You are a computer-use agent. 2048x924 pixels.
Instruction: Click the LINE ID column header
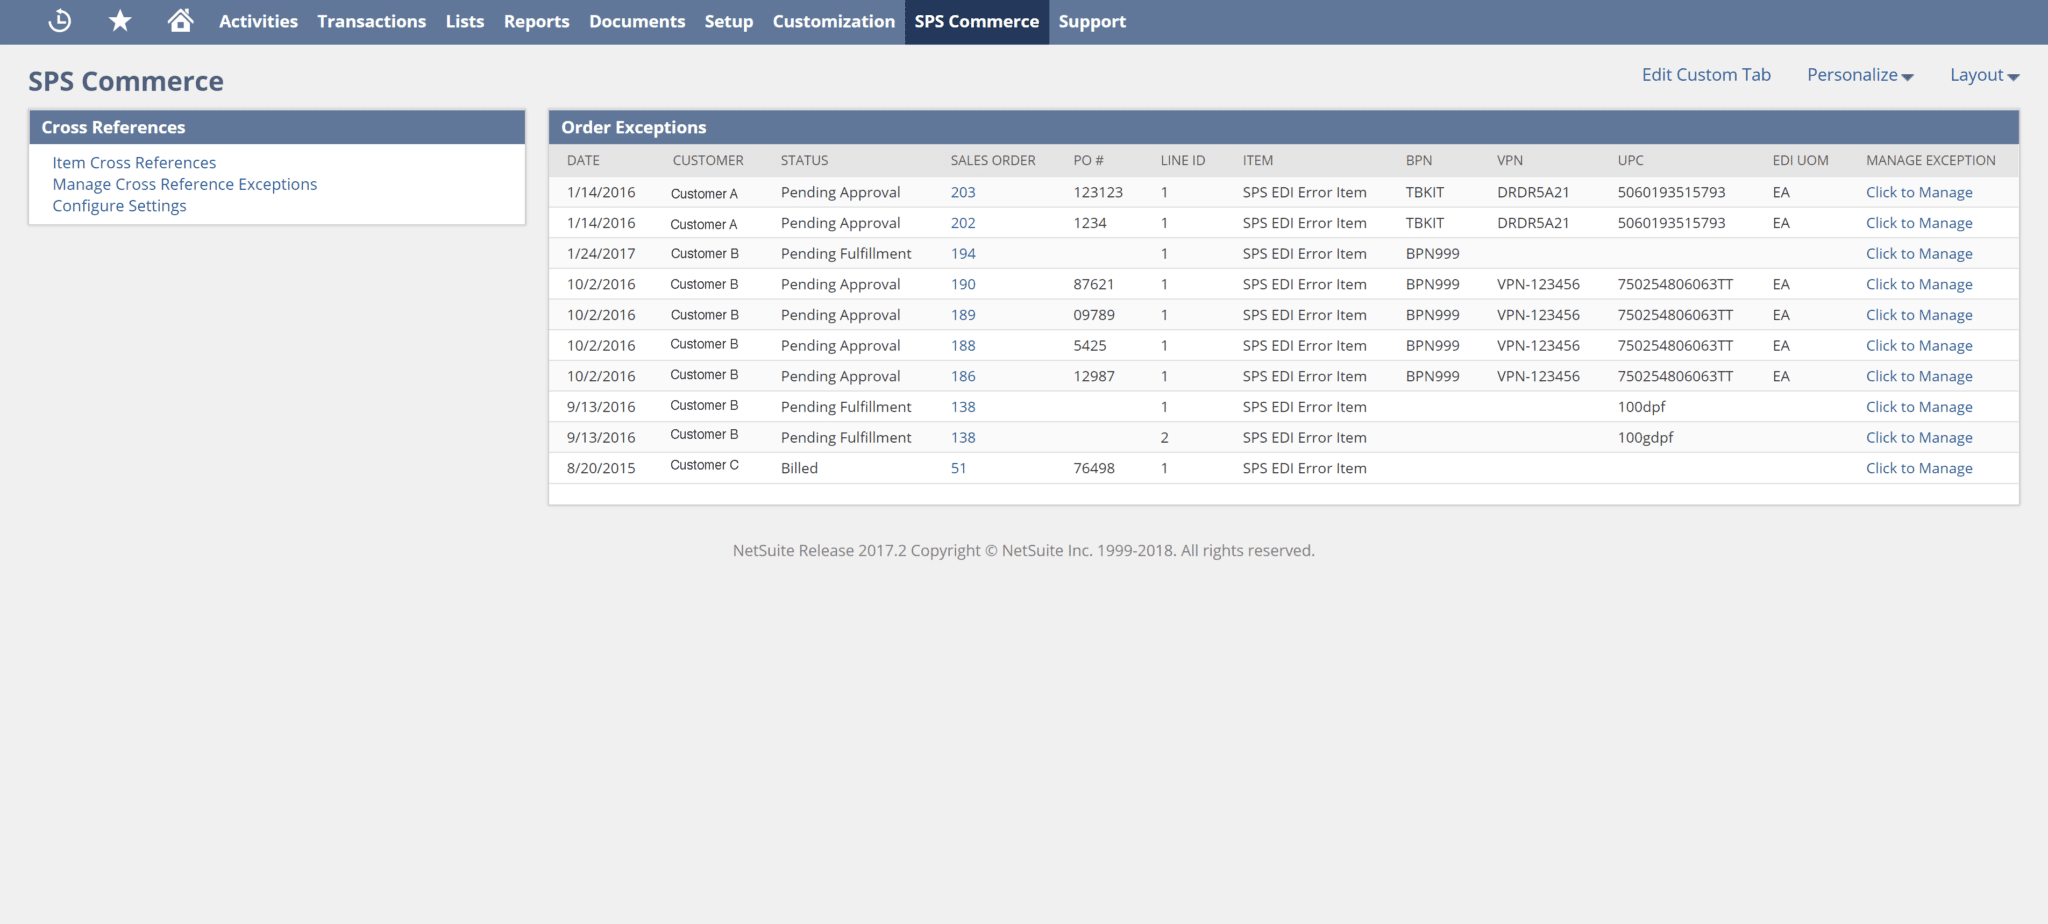coord(1182,160)
